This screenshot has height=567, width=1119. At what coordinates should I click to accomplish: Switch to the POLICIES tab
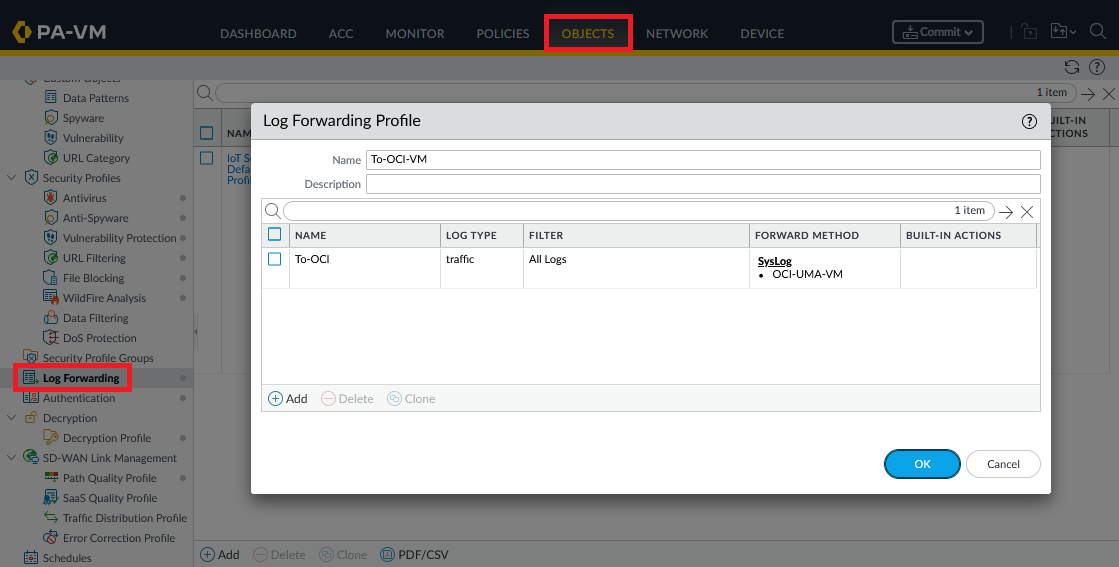coord(502,33)
